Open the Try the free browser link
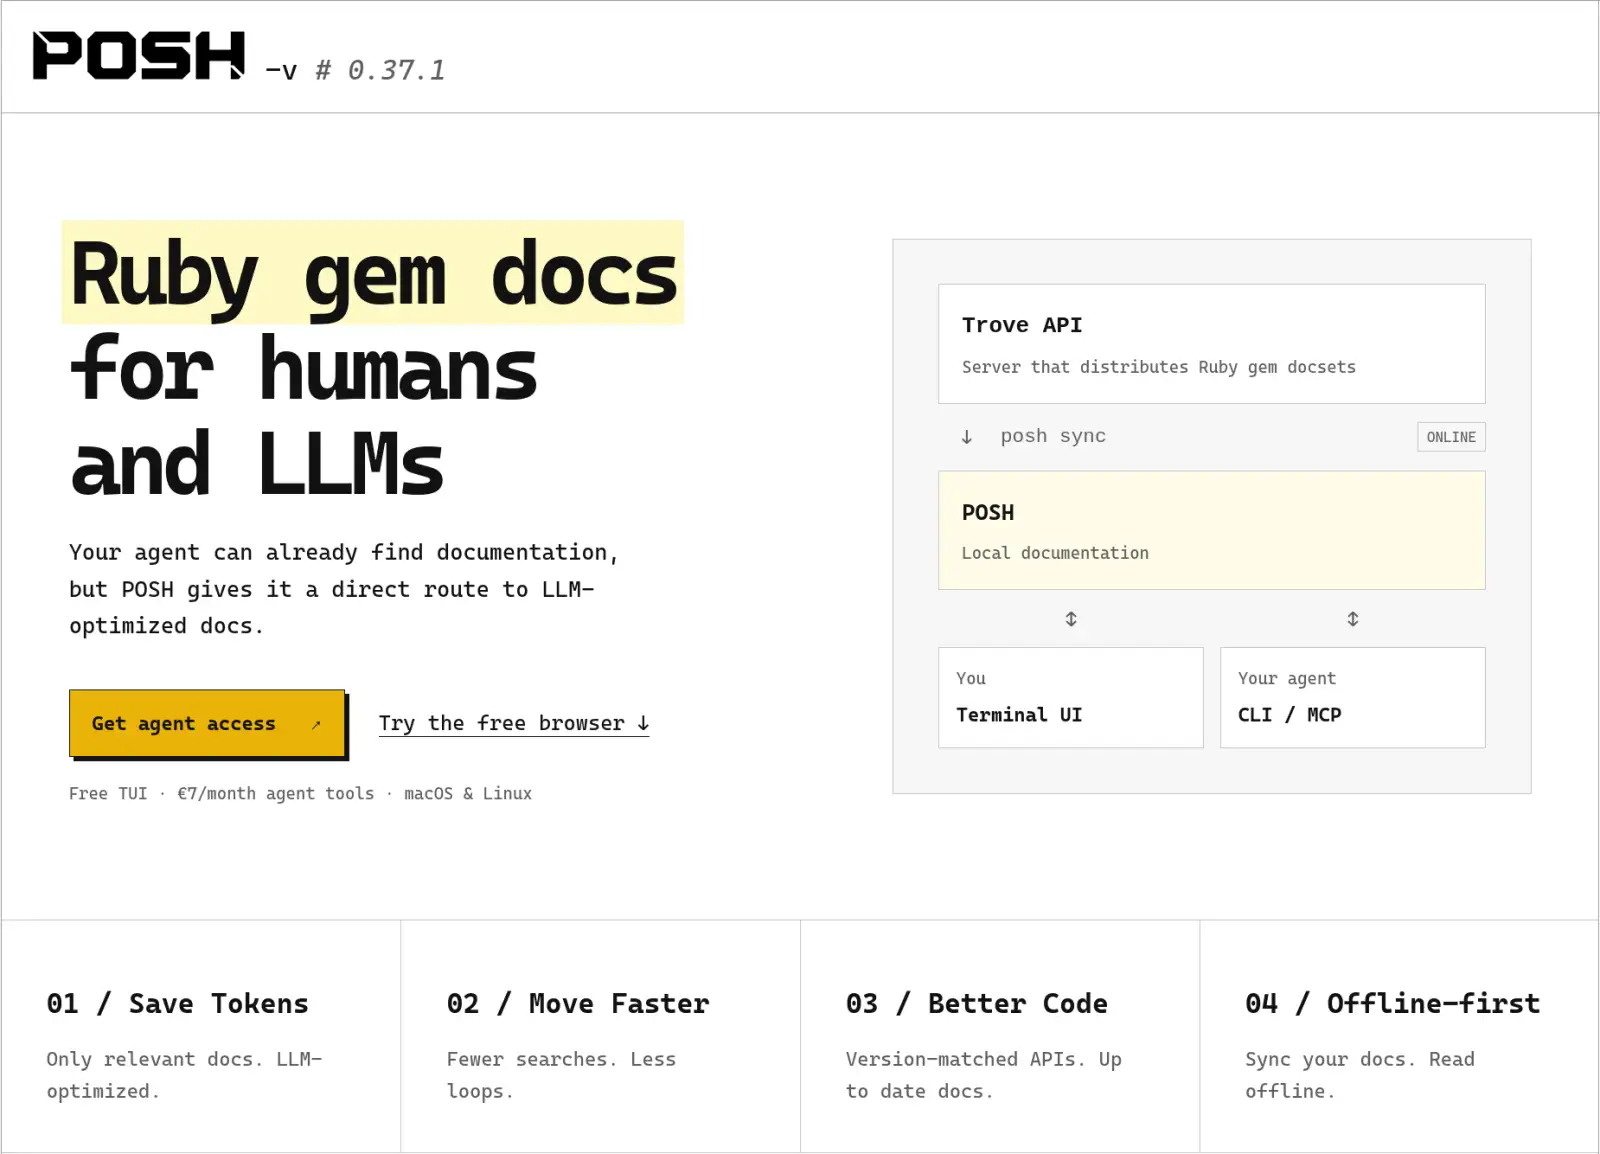The height and width of the screenshot is (1154, 1600). click(x=514, y=723)
